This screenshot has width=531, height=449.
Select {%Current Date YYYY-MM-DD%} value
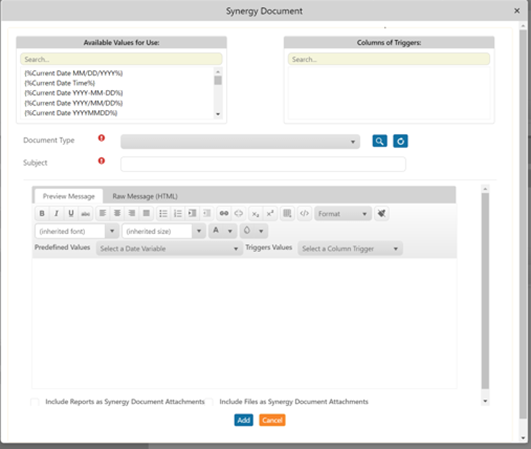coord(73,93)
